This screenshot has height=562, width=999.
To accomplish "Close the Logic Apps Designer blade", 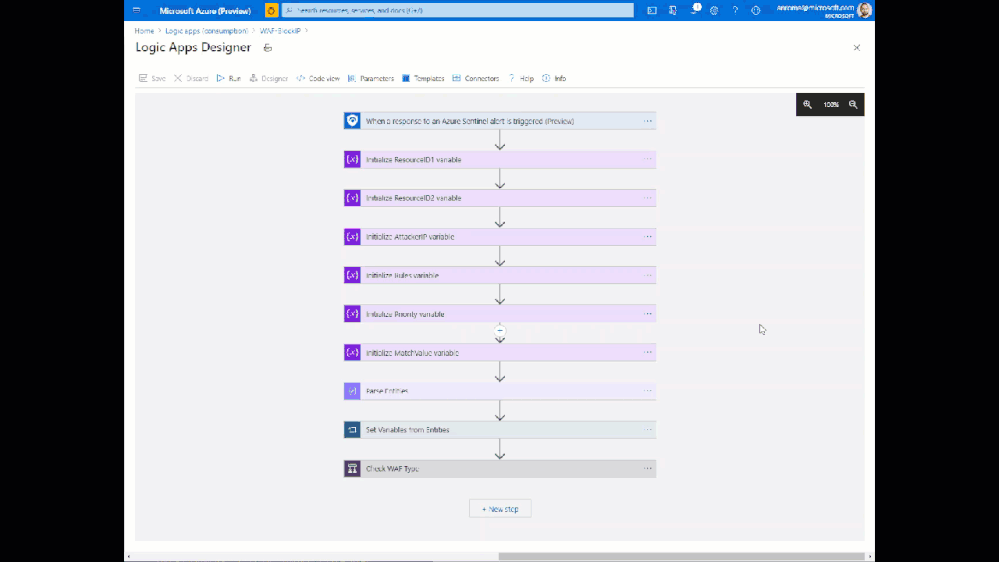I will click(x=856, y=48).
